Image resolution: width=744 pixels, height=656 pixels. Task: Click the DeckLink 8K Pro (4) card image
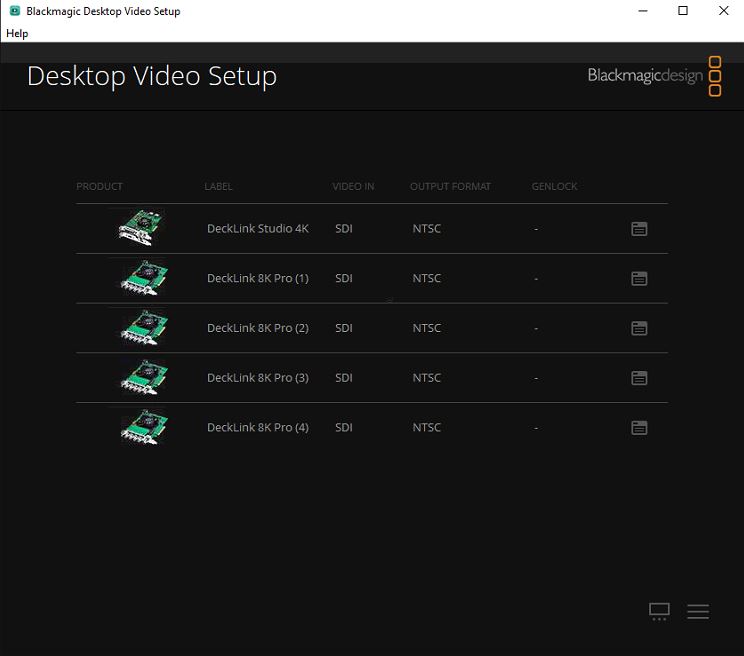[x=144, y=427]
